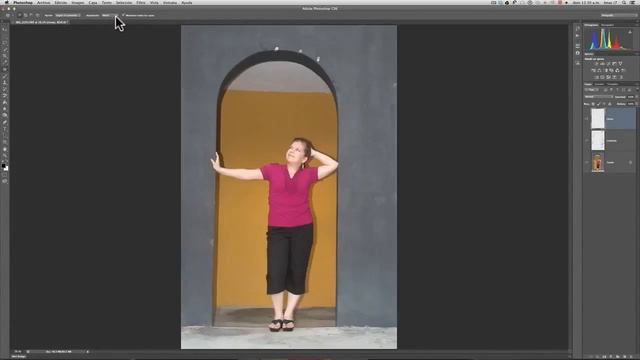Open the patch mode dropdown in options bar
640x360 pixels.
coord(68,15)
